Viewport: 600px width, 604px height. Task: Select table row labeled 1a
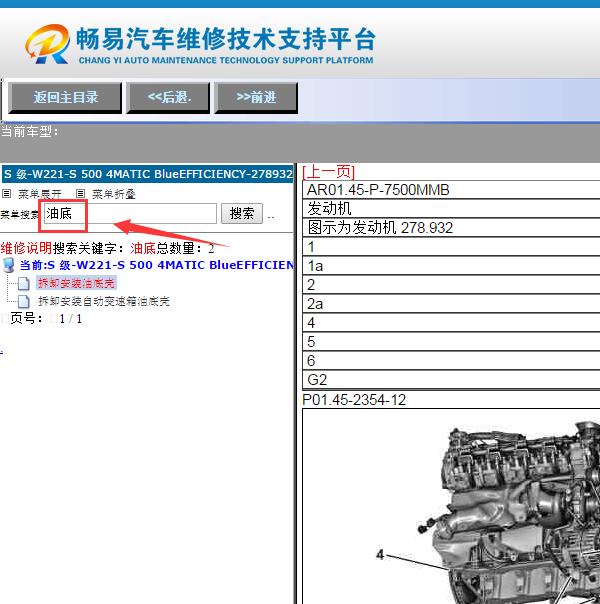[x=451, y=266]
